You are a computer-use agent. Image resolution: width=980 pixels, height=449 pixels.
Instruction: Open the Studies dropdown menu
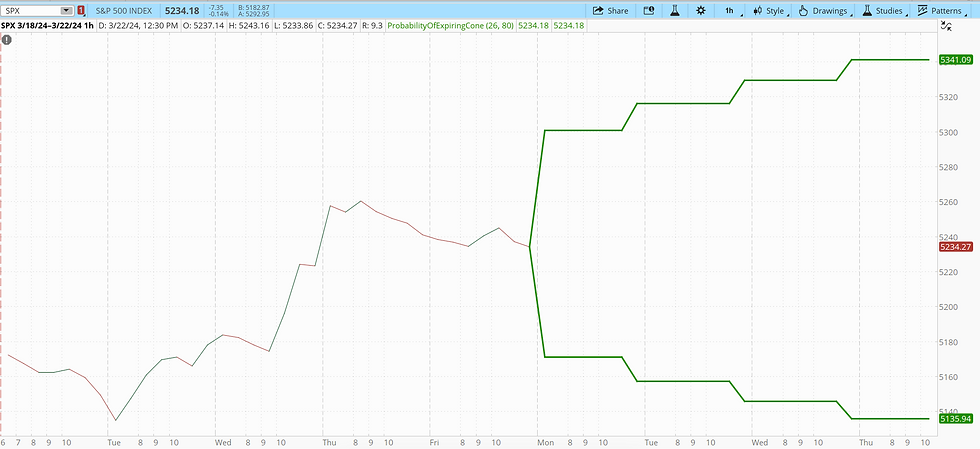pos(884,11)
